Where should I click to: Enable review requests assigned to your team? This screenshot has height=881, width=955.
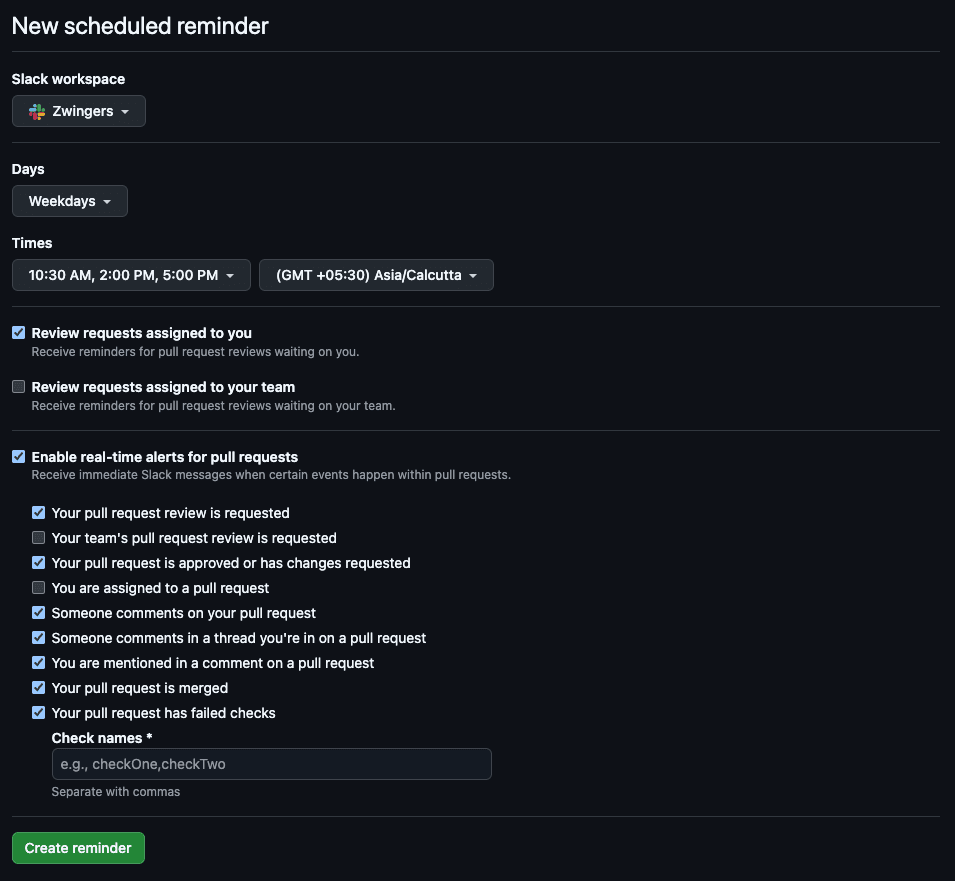18,386
